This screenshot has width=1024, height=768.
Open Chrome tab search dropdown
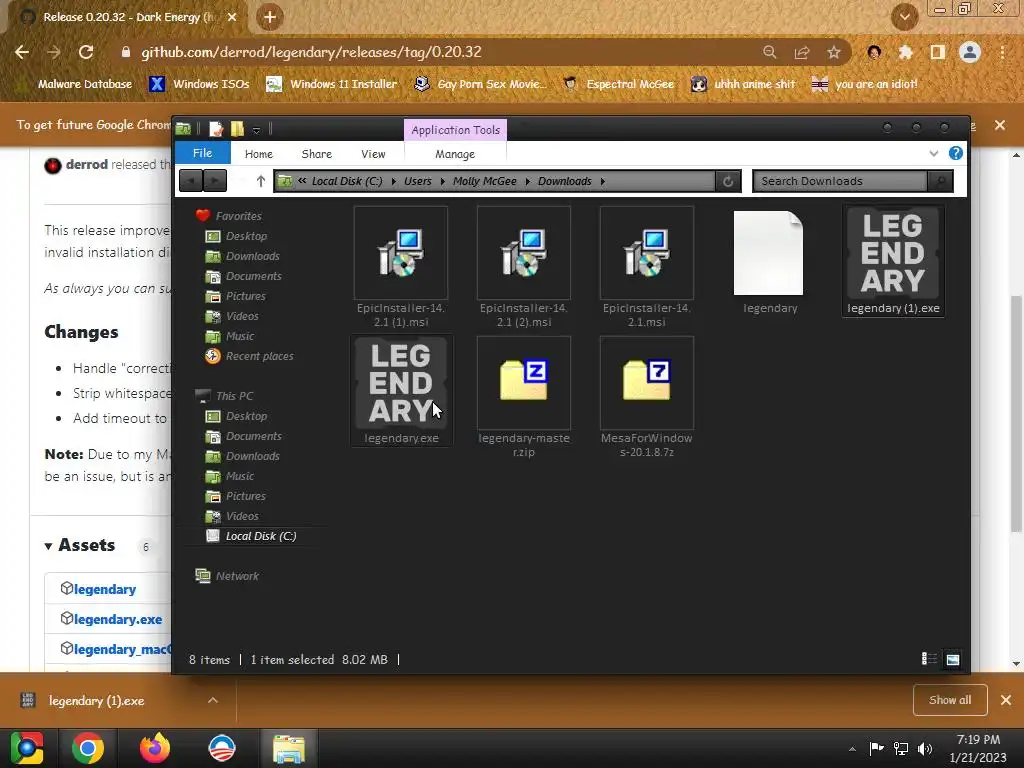[904, 17]
